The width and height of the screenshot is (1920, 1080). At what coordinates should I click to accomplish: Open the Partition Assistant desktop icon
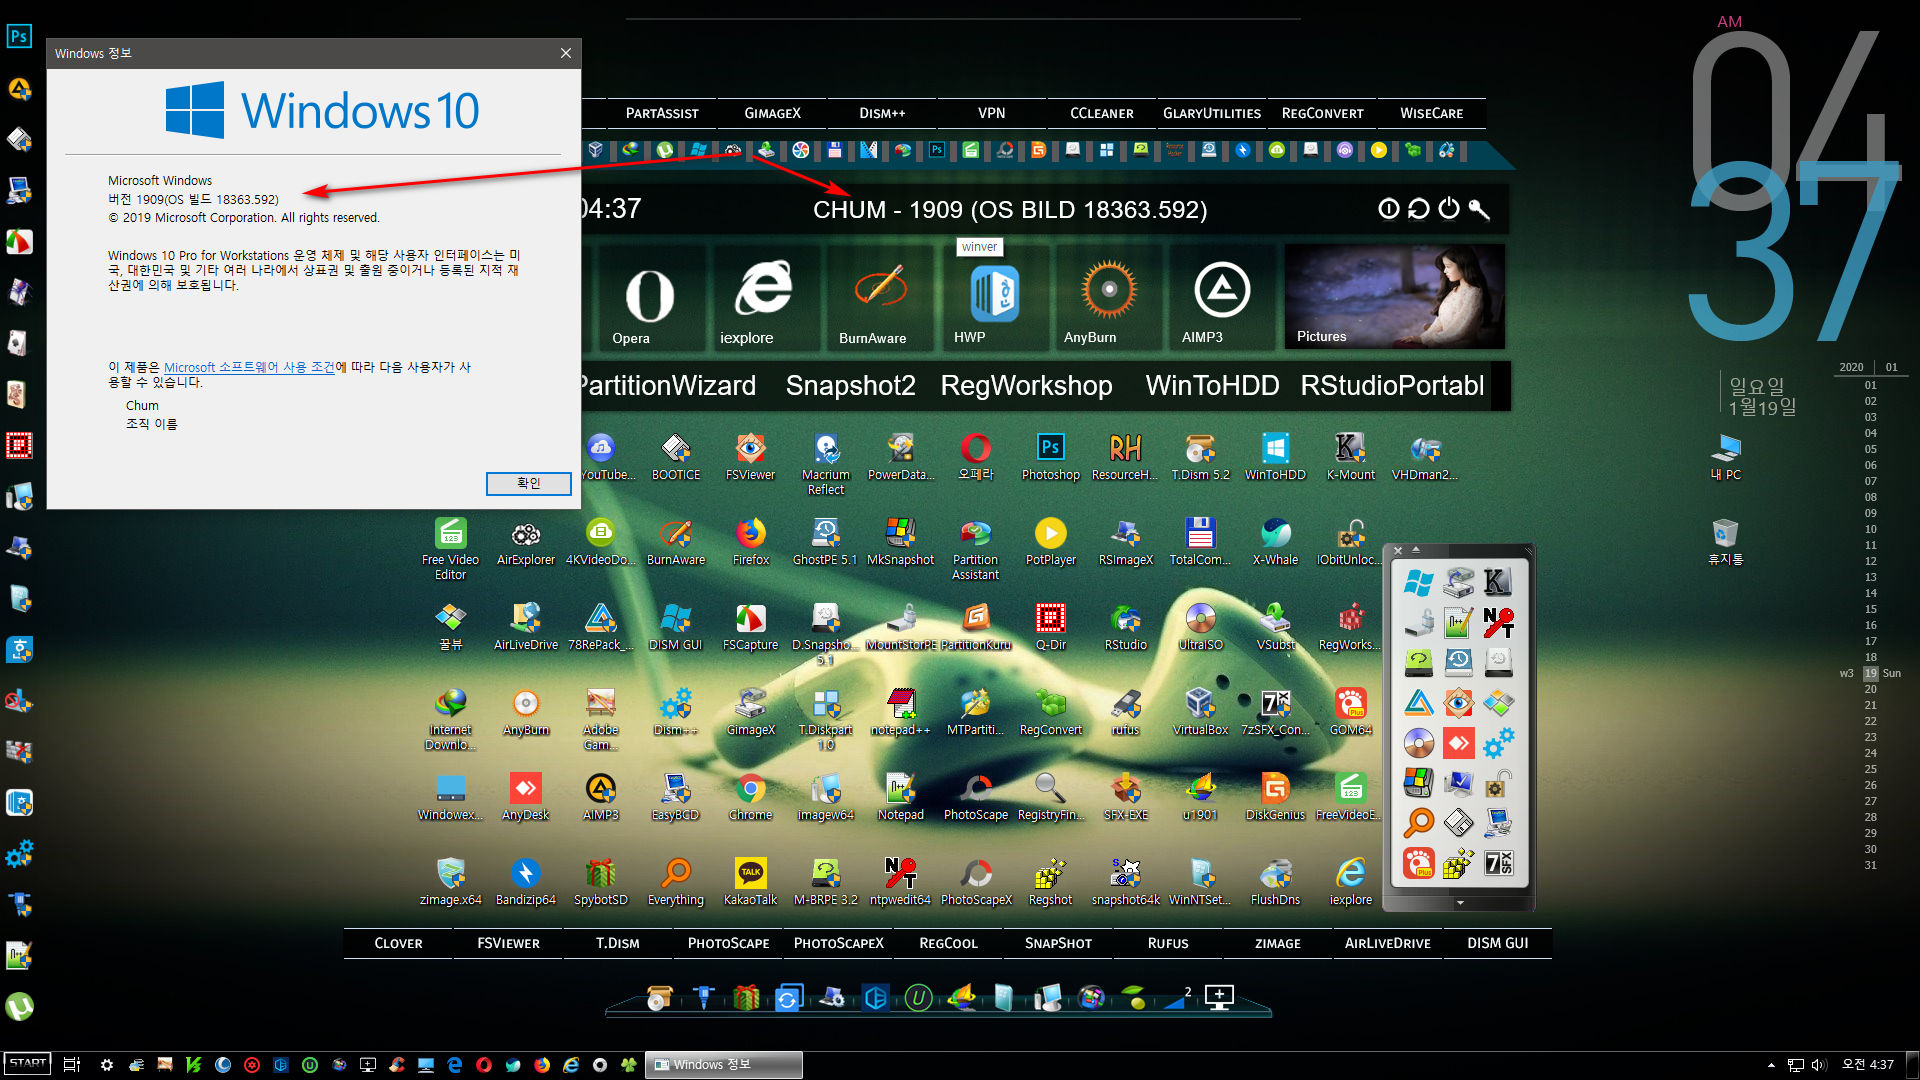(x=975, y=549)
